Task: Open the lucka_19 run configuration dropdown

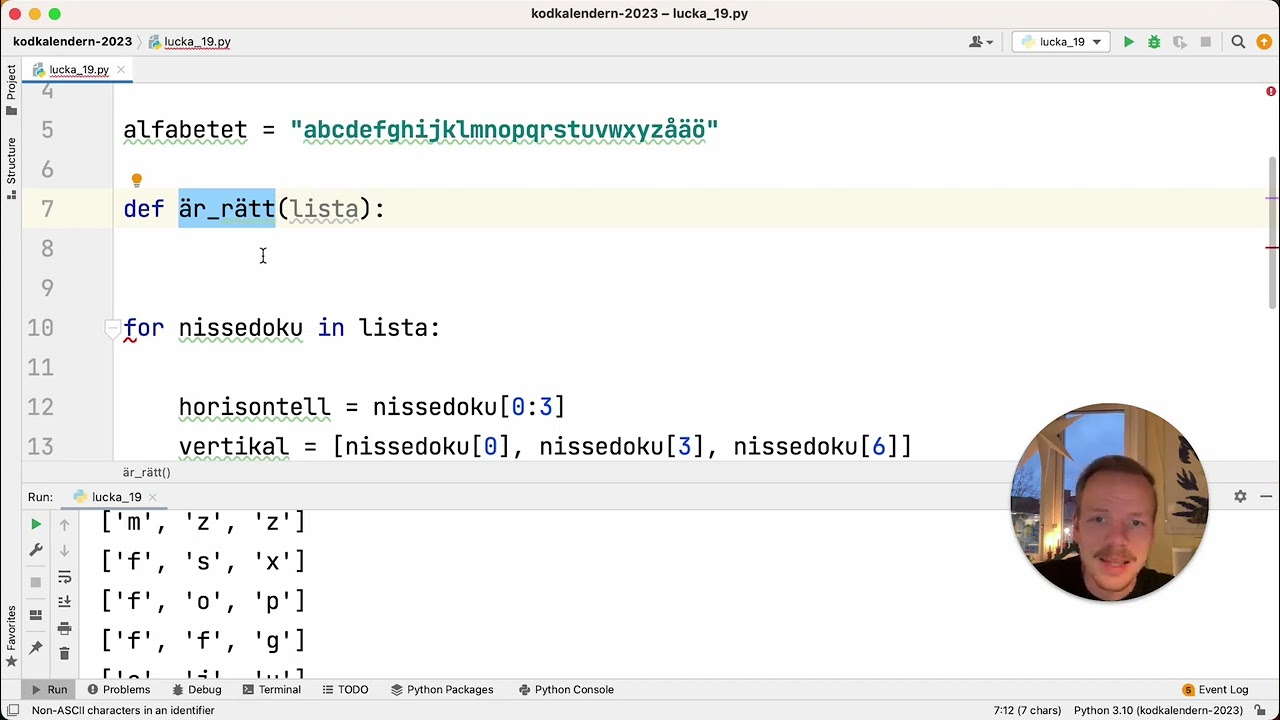Action: point(1061,42)
